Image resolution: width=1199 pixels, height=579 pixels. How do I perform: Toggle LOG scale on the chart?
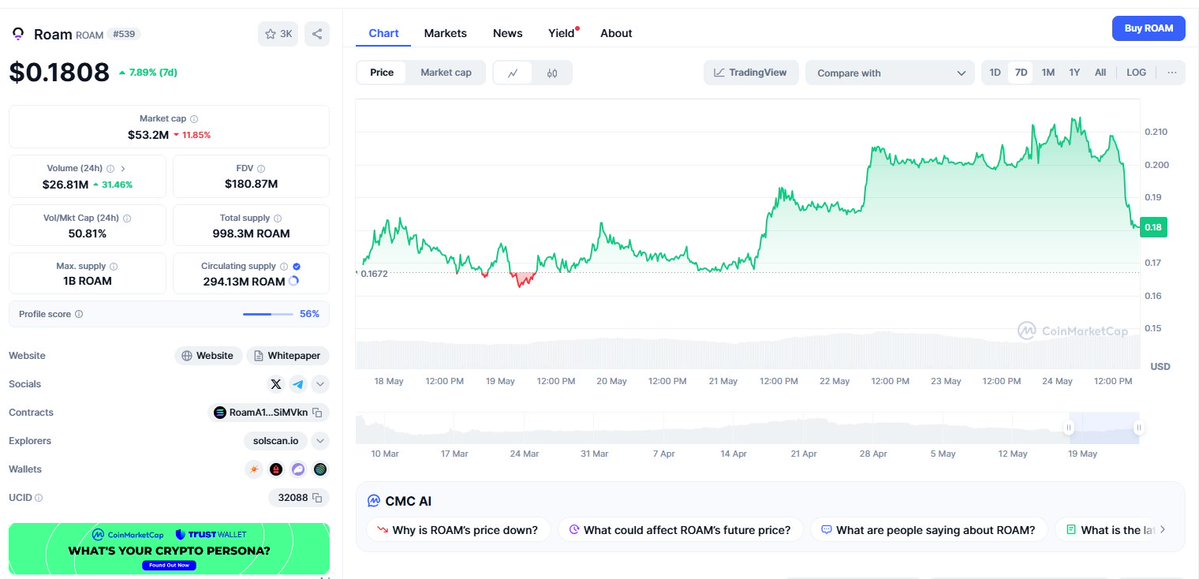coord(1136,73)
